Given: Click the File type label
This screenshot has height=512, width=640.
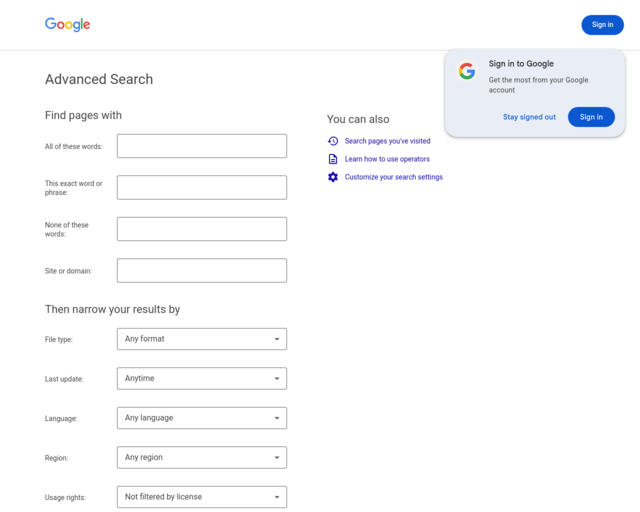Looking at the screenshot, I should point(59,339).
